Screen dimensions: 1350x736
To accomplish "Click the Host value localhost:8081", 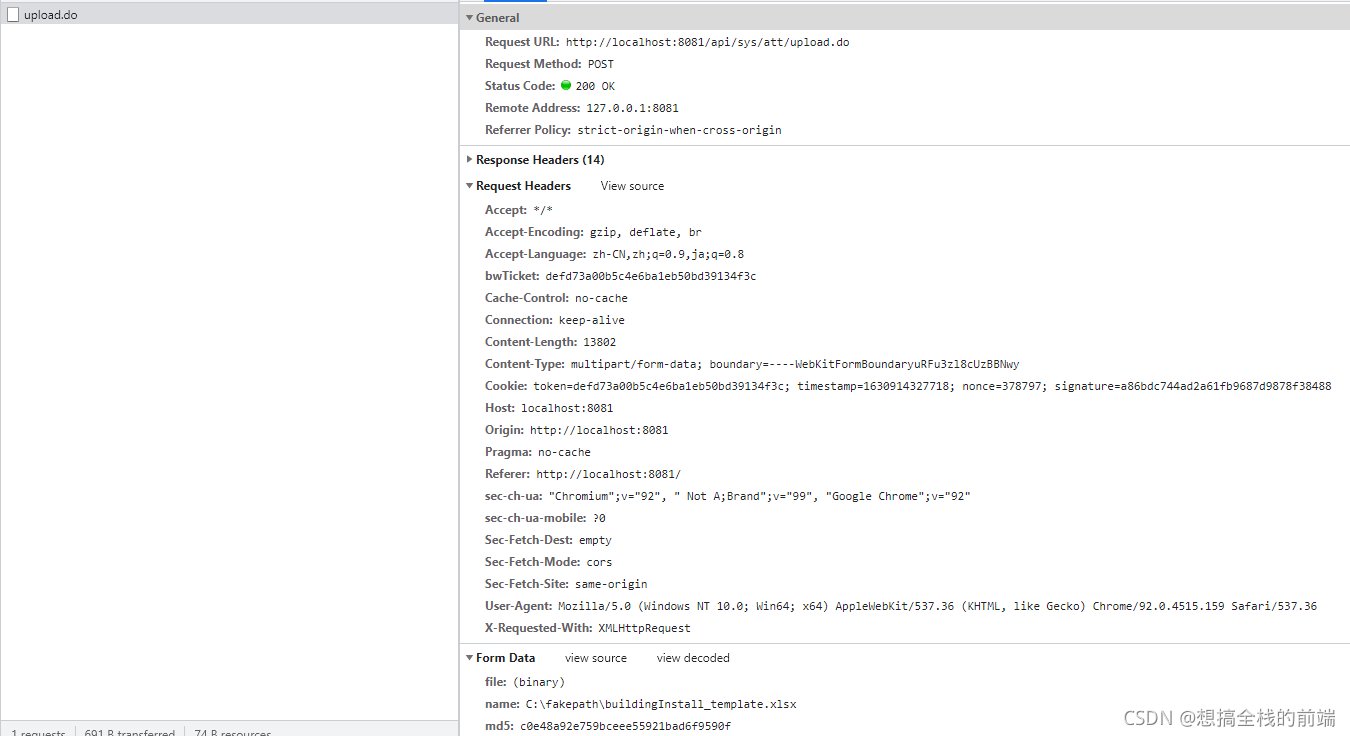I will click(x=567, y=408).
